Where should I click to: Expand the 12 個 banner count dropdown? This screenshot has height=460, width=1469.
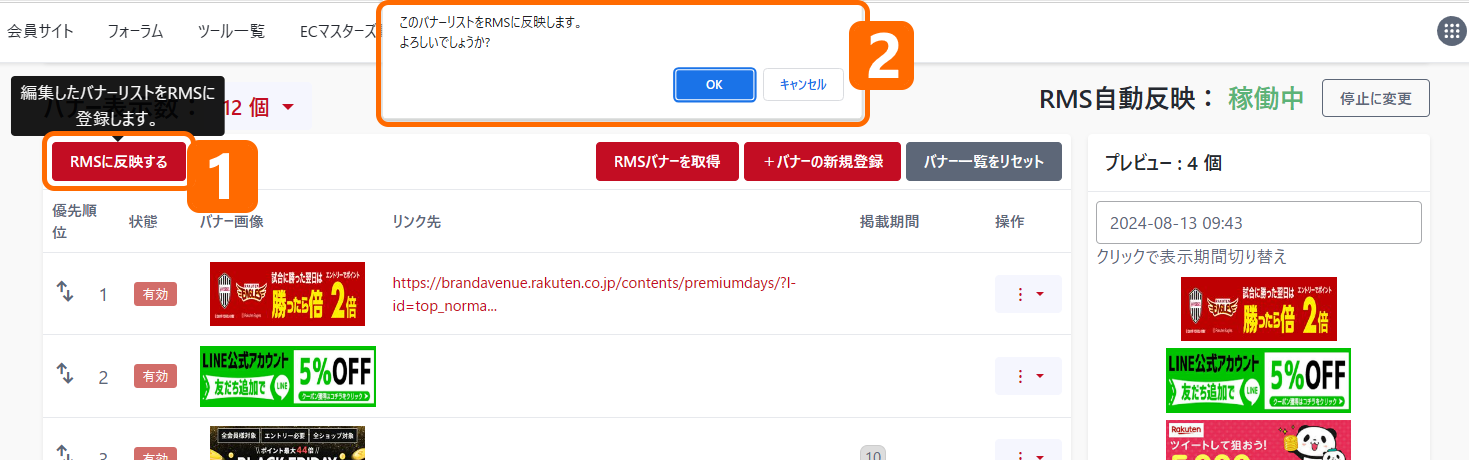click(259, 107)
